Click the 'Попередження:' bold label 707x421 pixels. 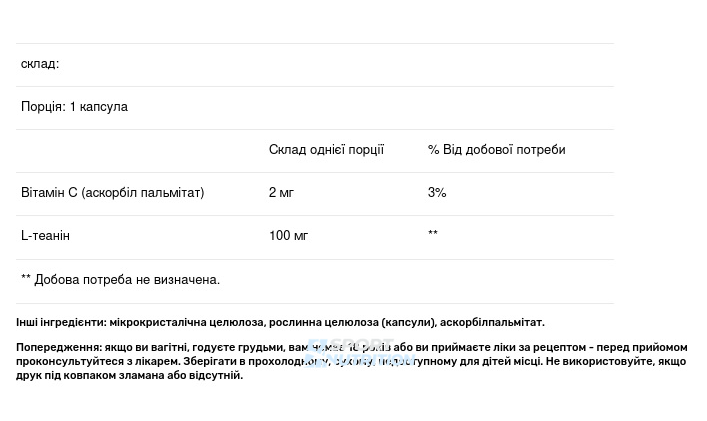click(x=59, y=348)
